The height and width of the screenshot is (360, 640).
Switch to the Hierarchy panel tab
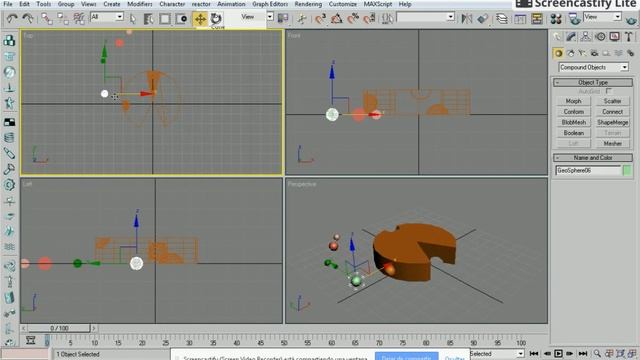click(585, 37)
